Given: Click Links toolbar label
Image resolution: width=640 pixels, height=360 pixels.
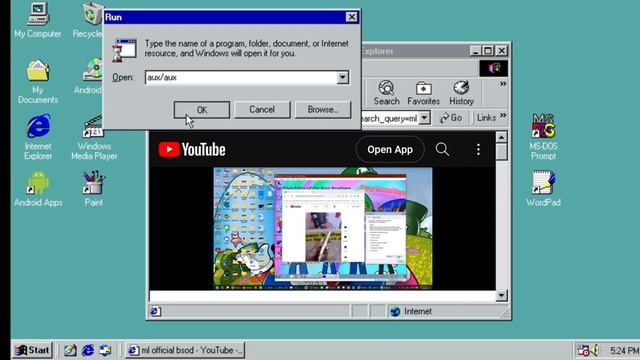Looking at the screenshot, I should tap(486, 118).
